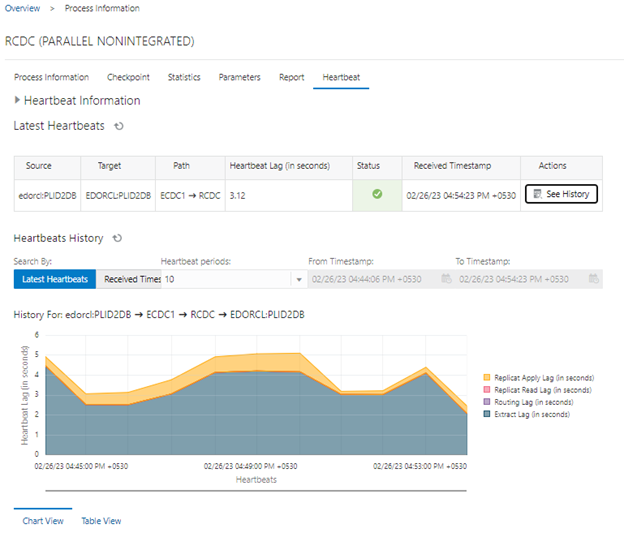Switch to the Checkpoint tab
Image resolution: width=624 pixels, height=533 pixels.
click(x=128, y=77)
